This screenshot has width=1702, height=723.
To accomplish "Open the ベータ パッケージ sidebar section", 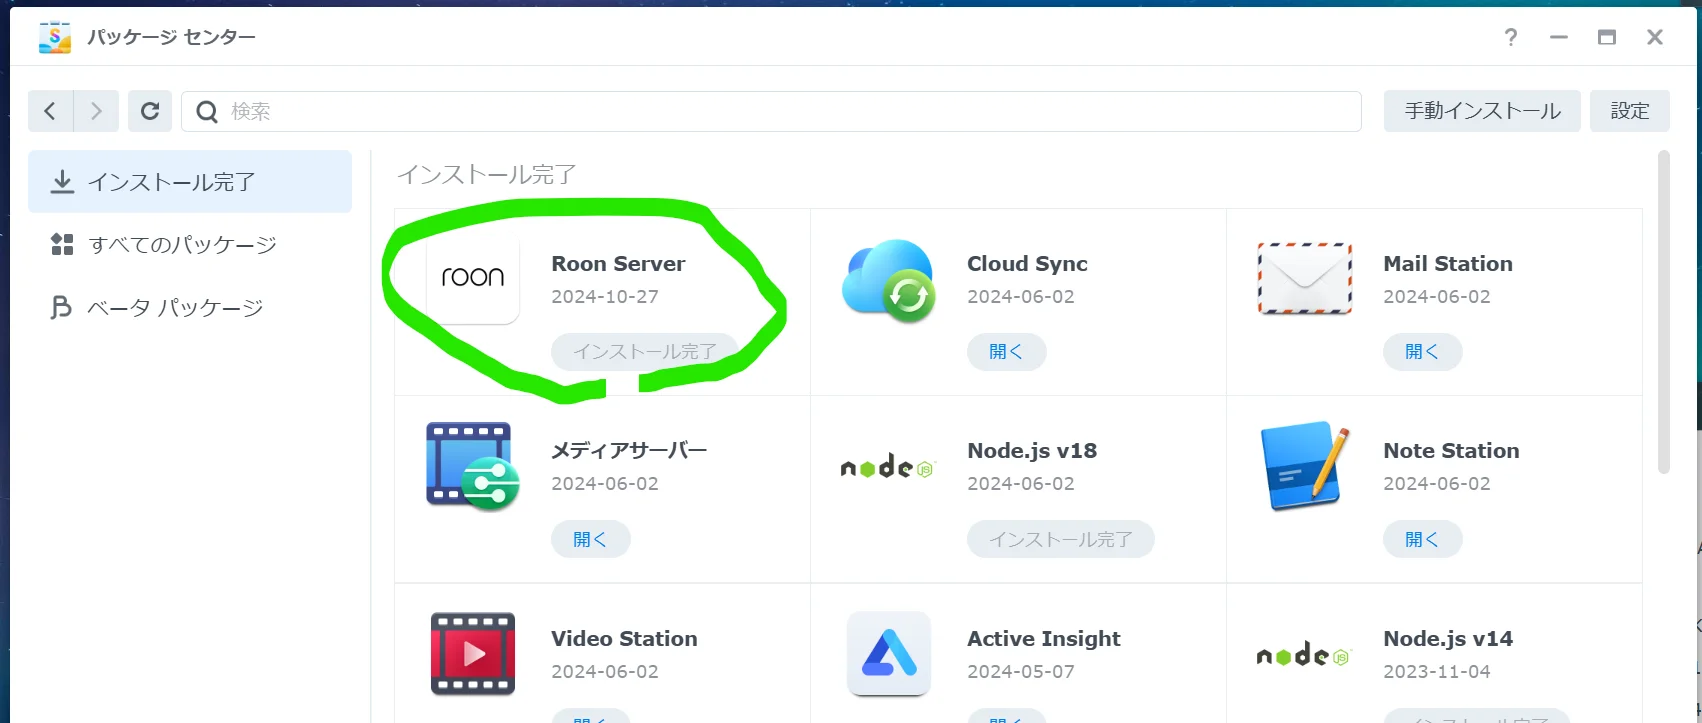I will point(175,308).
